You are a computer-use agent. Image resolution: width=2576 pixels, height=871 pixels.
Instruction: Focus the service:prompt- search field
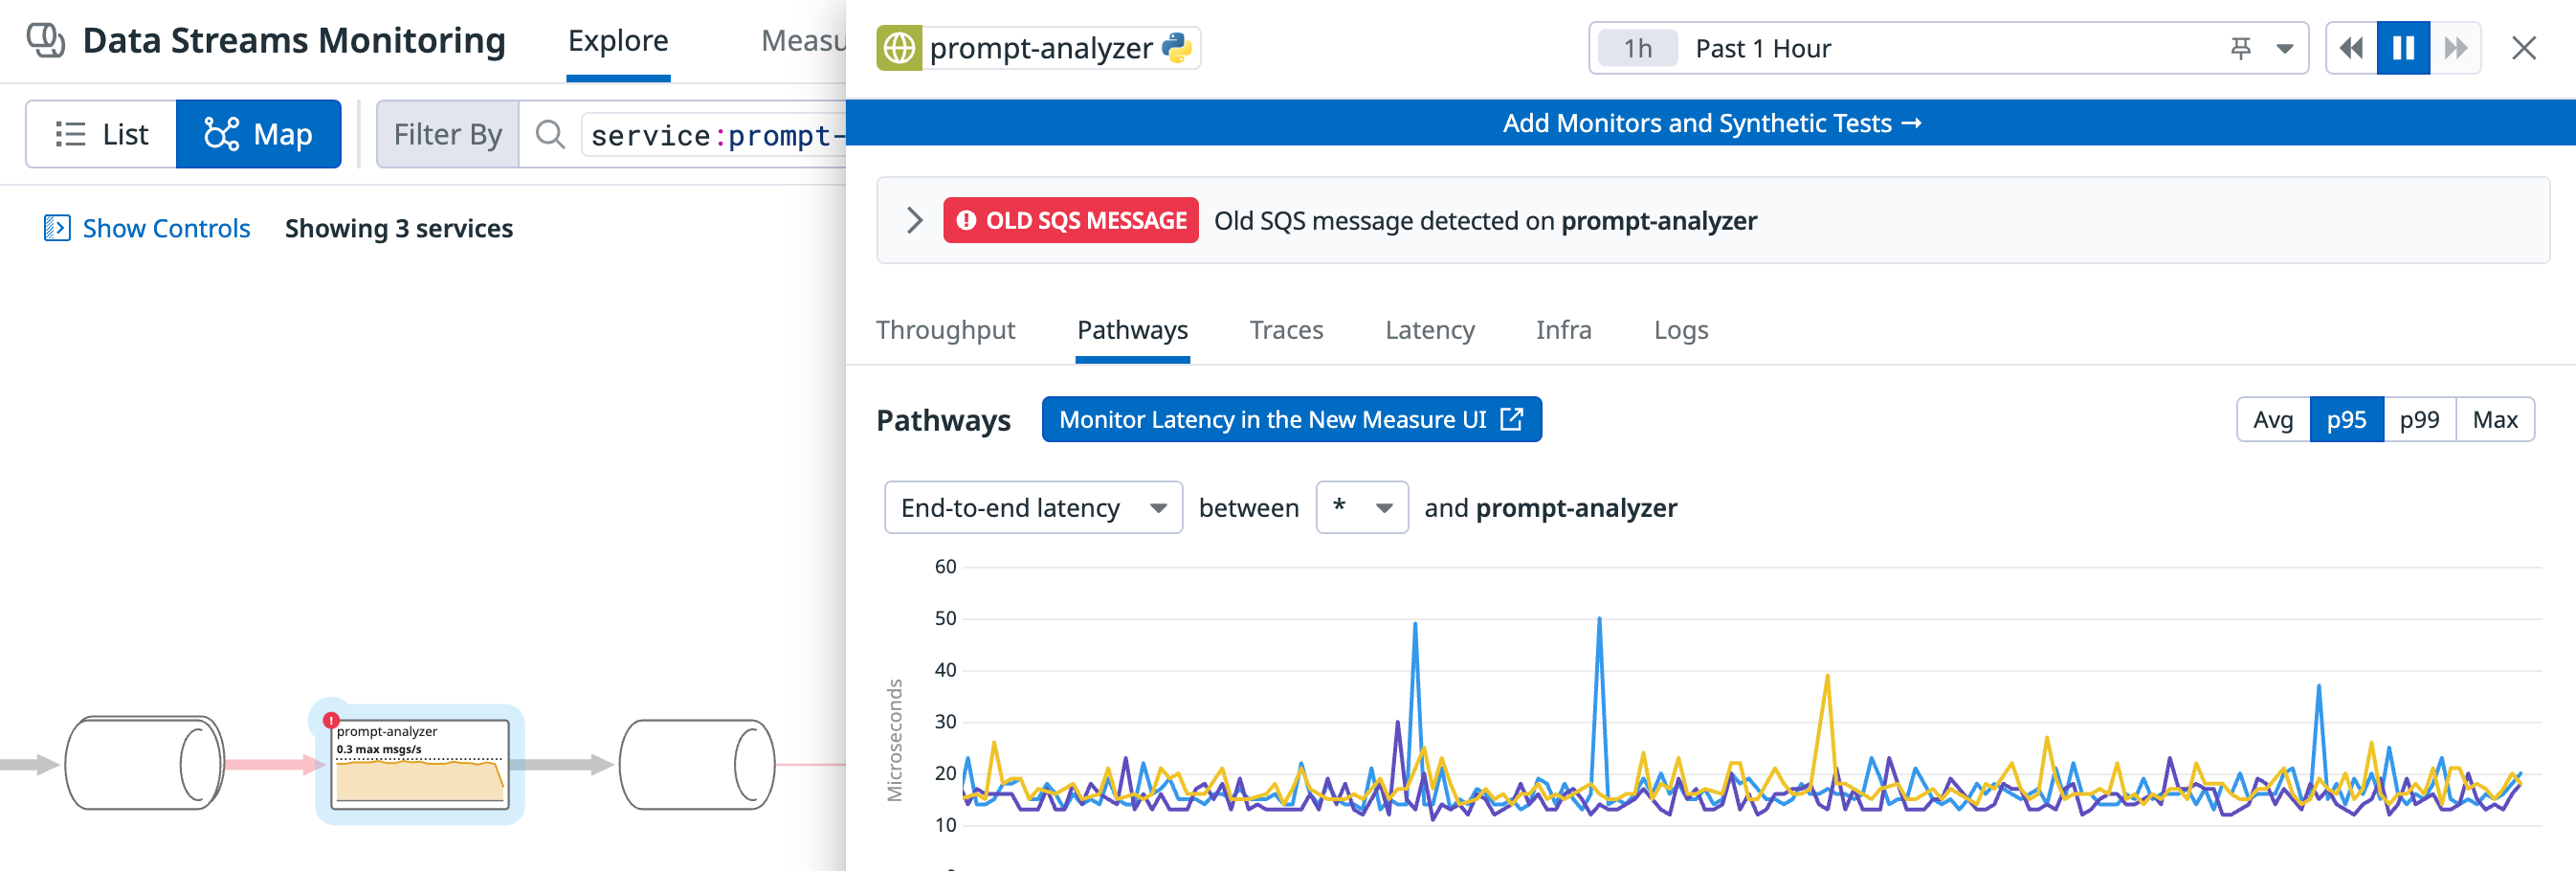(716, 135)
